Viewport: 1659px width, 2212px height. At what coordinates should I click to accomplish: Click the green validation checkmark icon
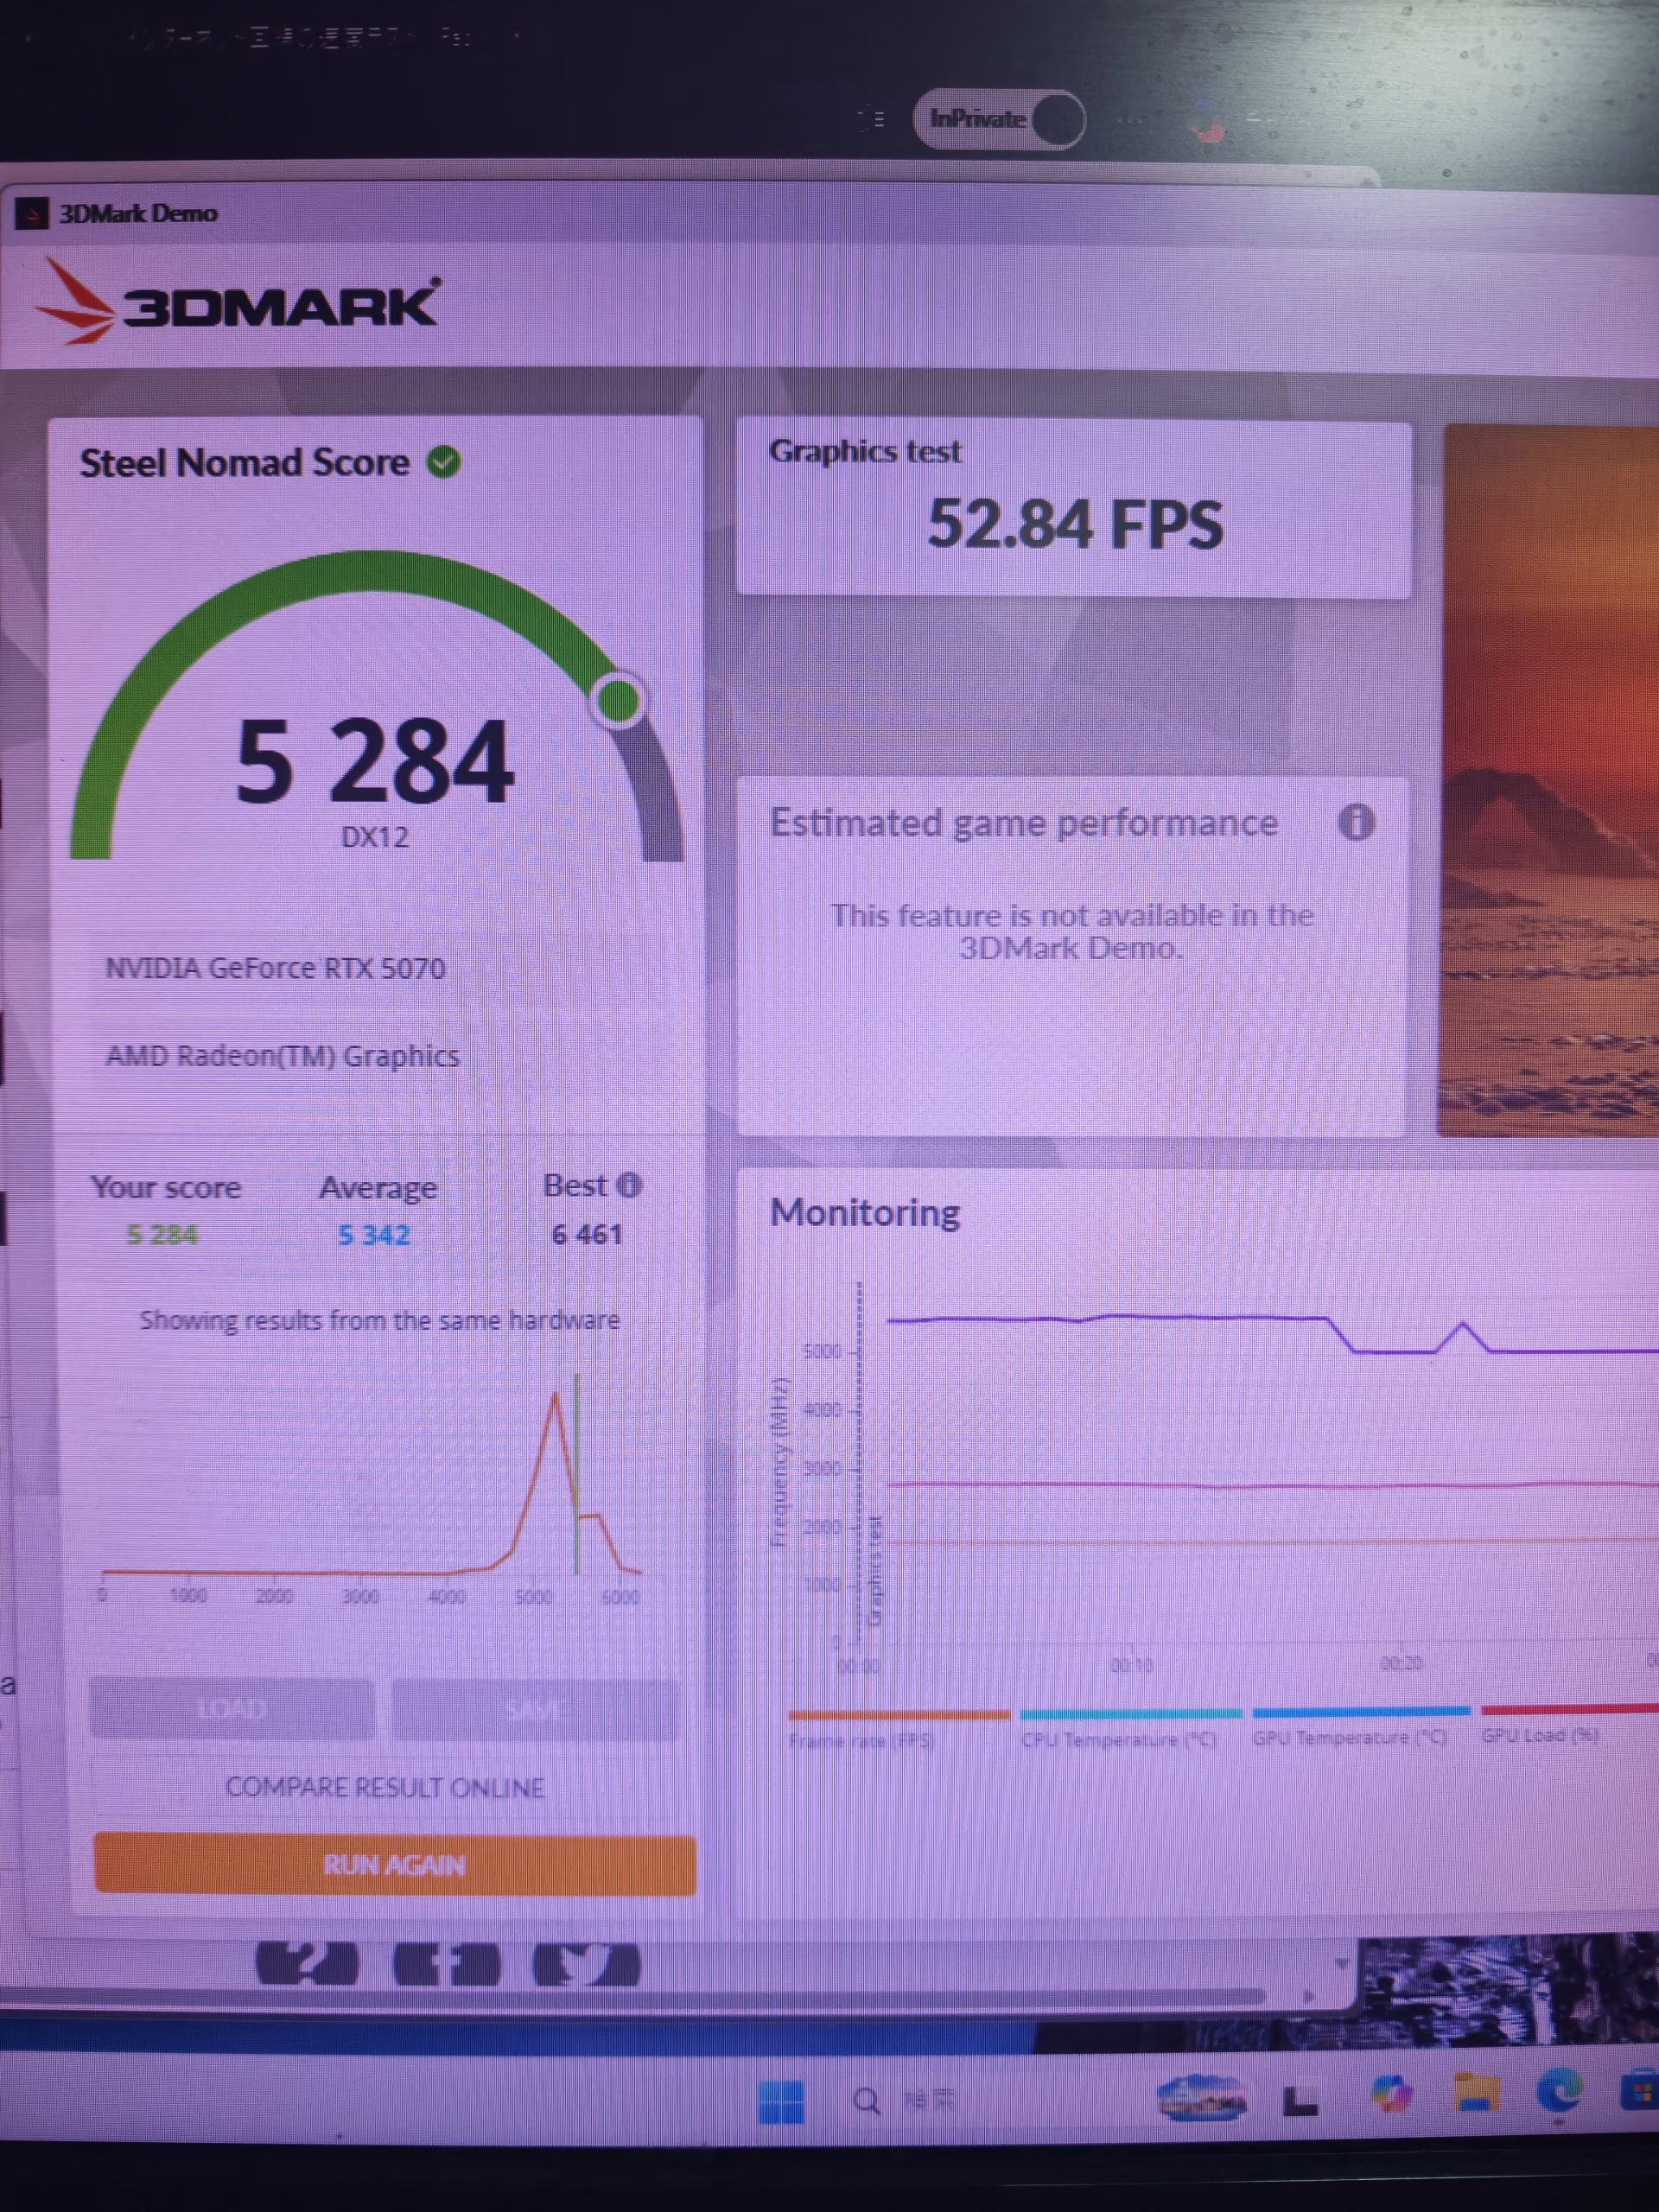click(444, 462)
